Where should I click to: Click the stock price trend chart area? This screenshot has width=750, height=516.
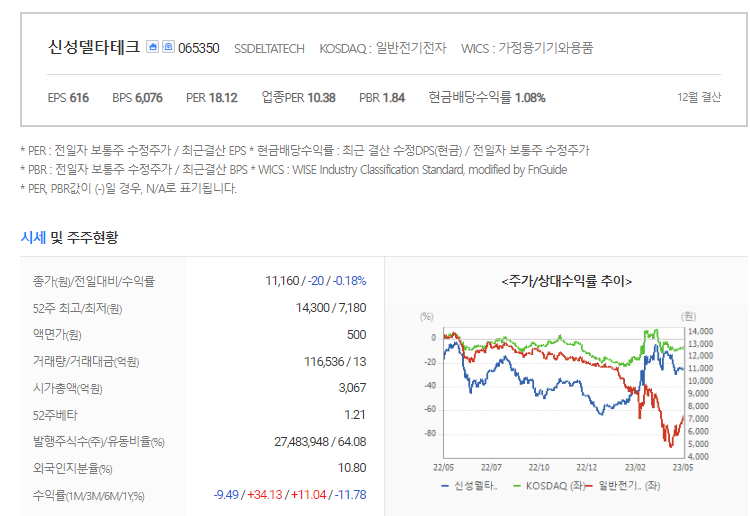[x=564, y=393]
